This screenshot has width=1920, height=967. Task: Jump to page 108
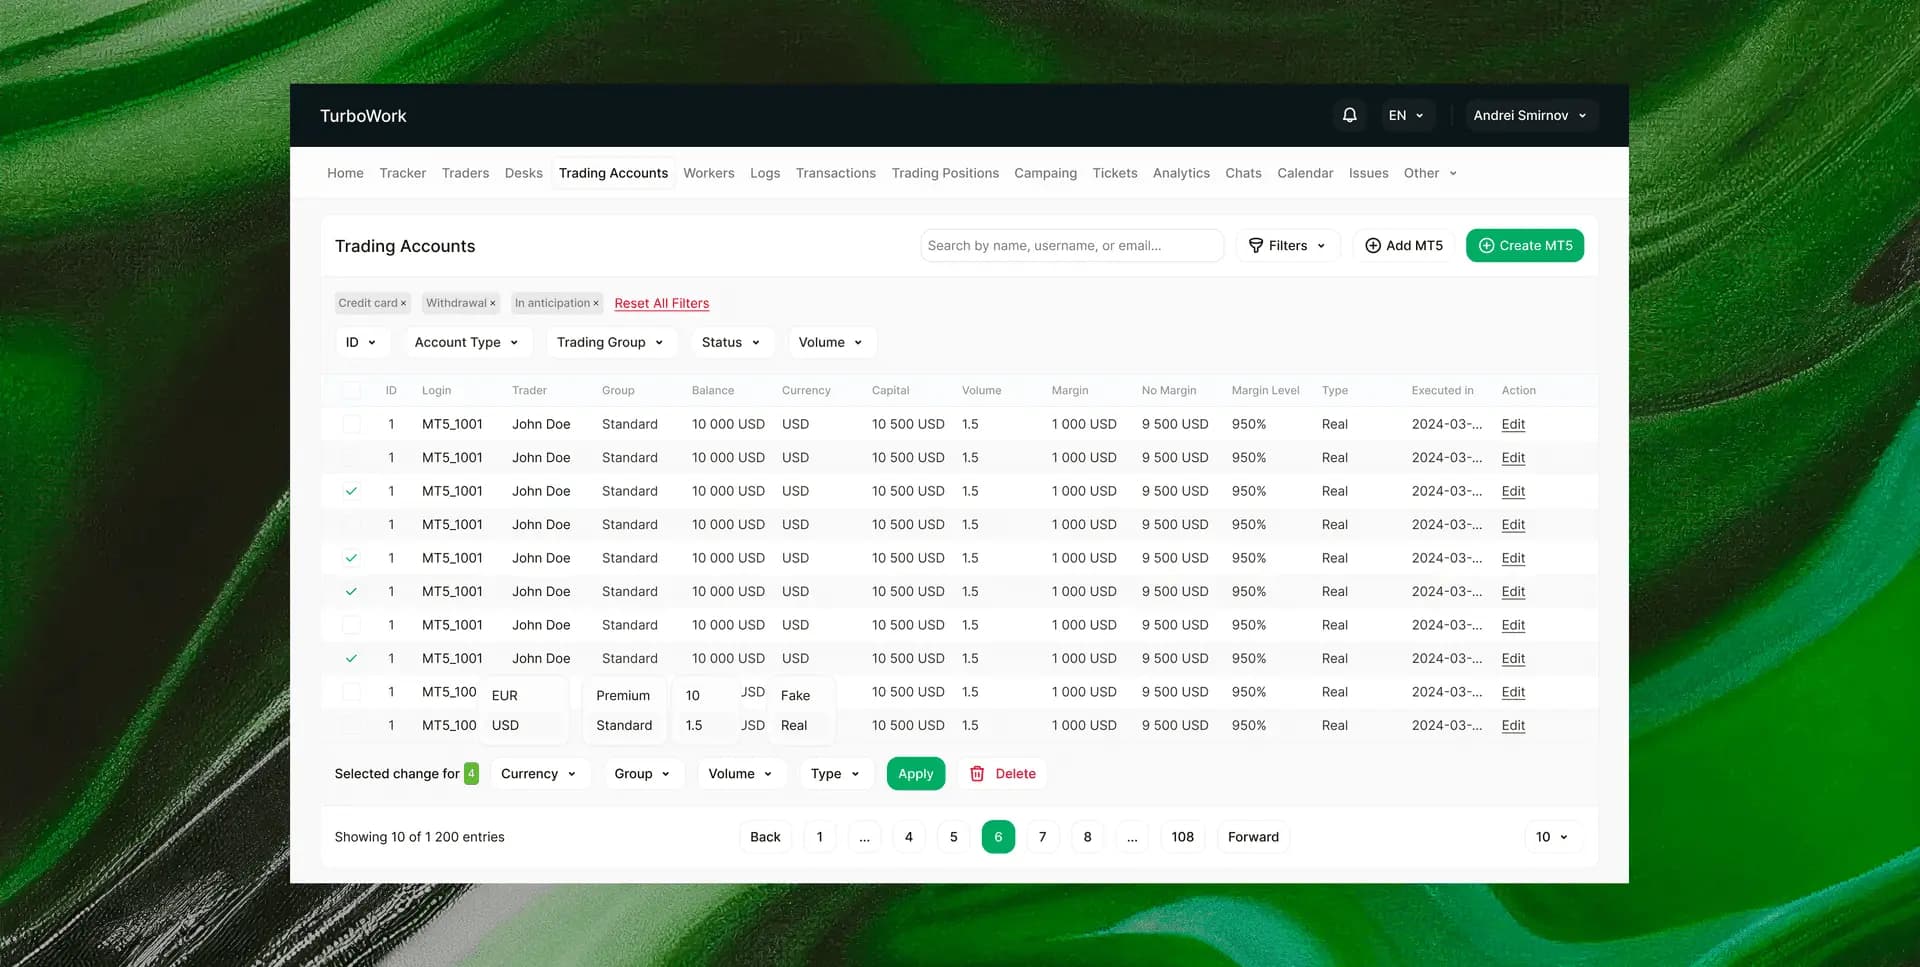tap(1183, 837)
